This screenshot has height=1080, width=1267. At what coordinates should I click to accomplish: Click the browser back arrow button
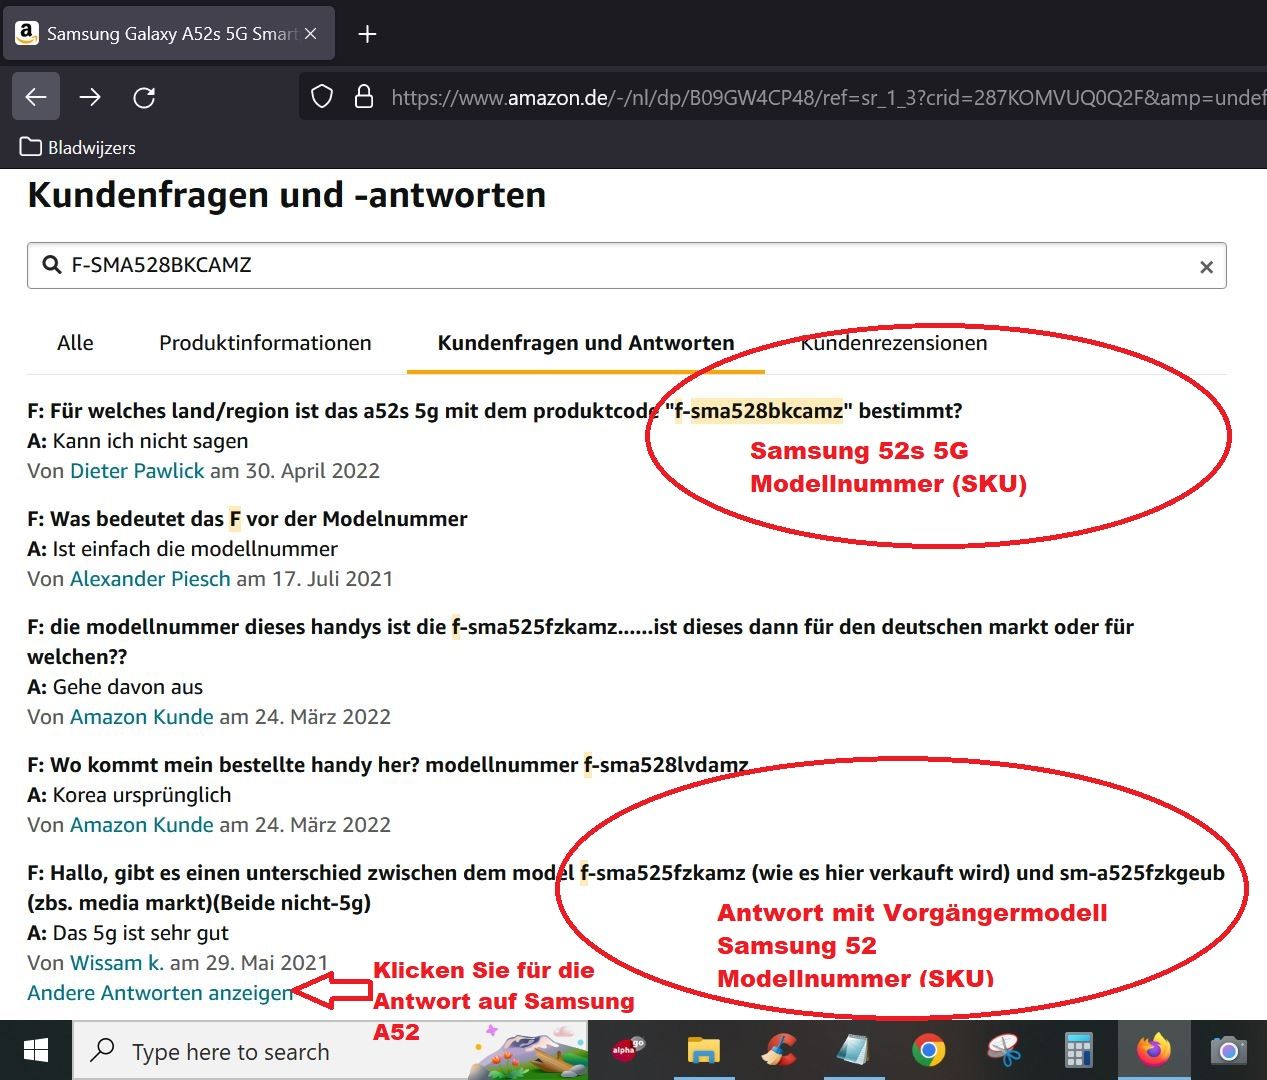pos(36,97)
